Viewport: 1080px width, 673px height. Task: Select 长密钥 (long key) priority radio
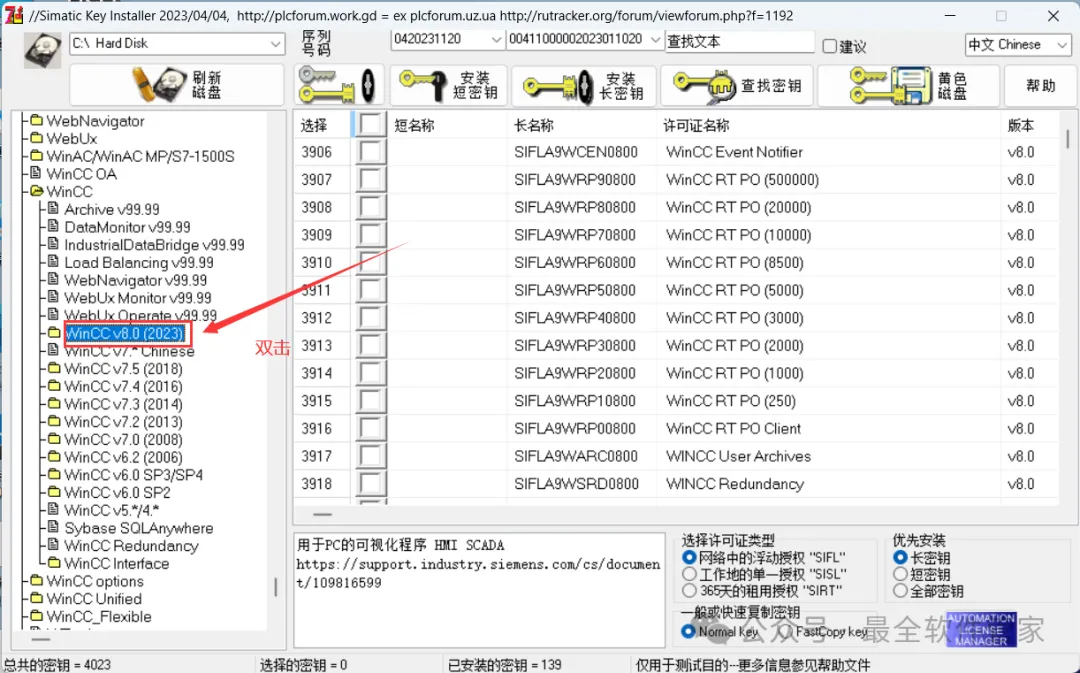(x=900, y=557)
